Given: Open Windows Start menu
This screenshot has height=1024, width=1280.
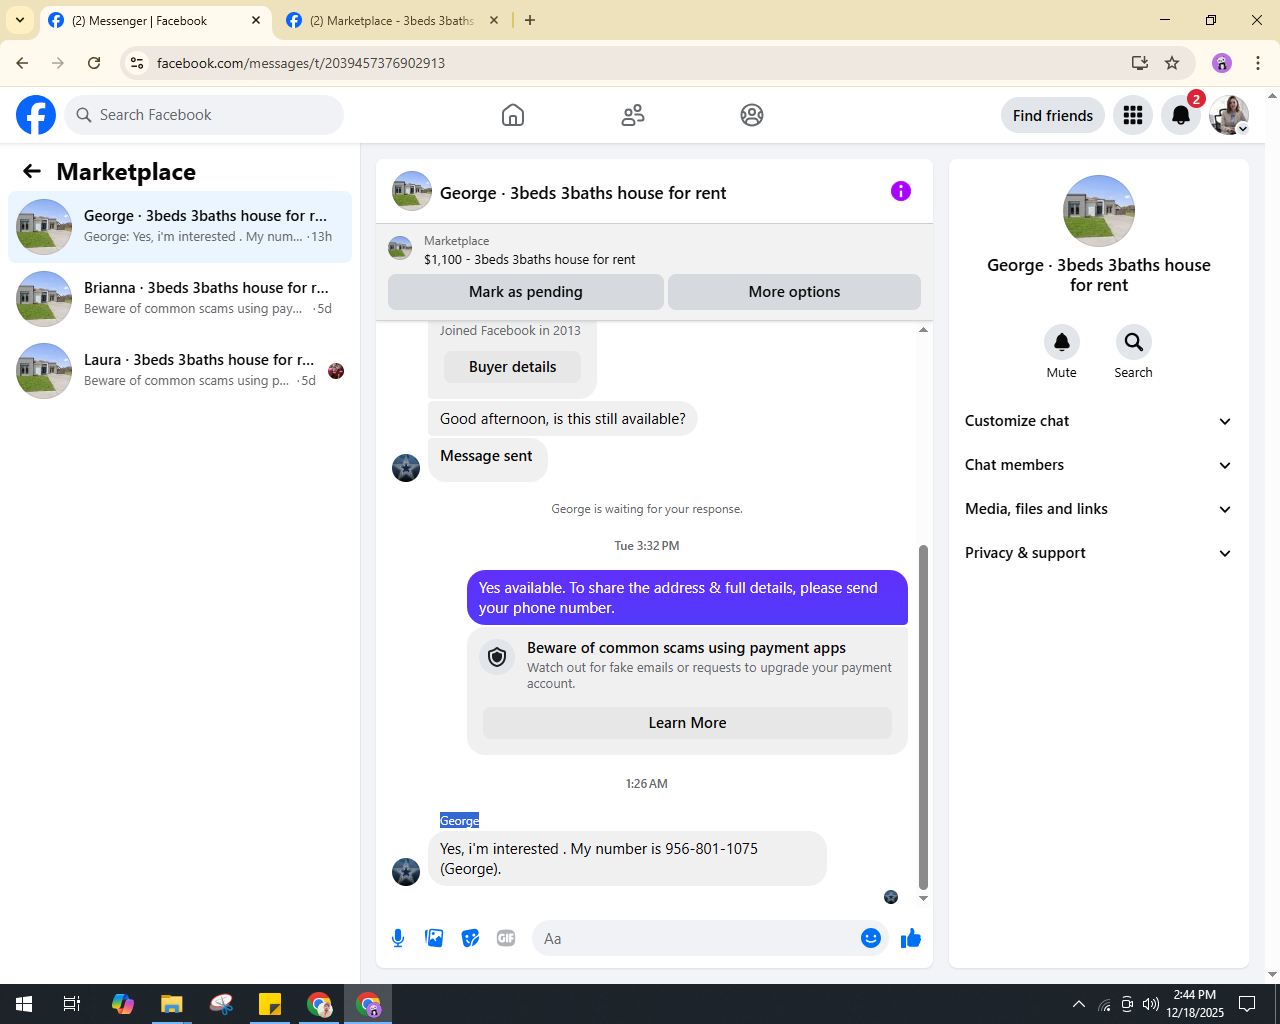Looking at the screenshot, I should (24, 1004).
